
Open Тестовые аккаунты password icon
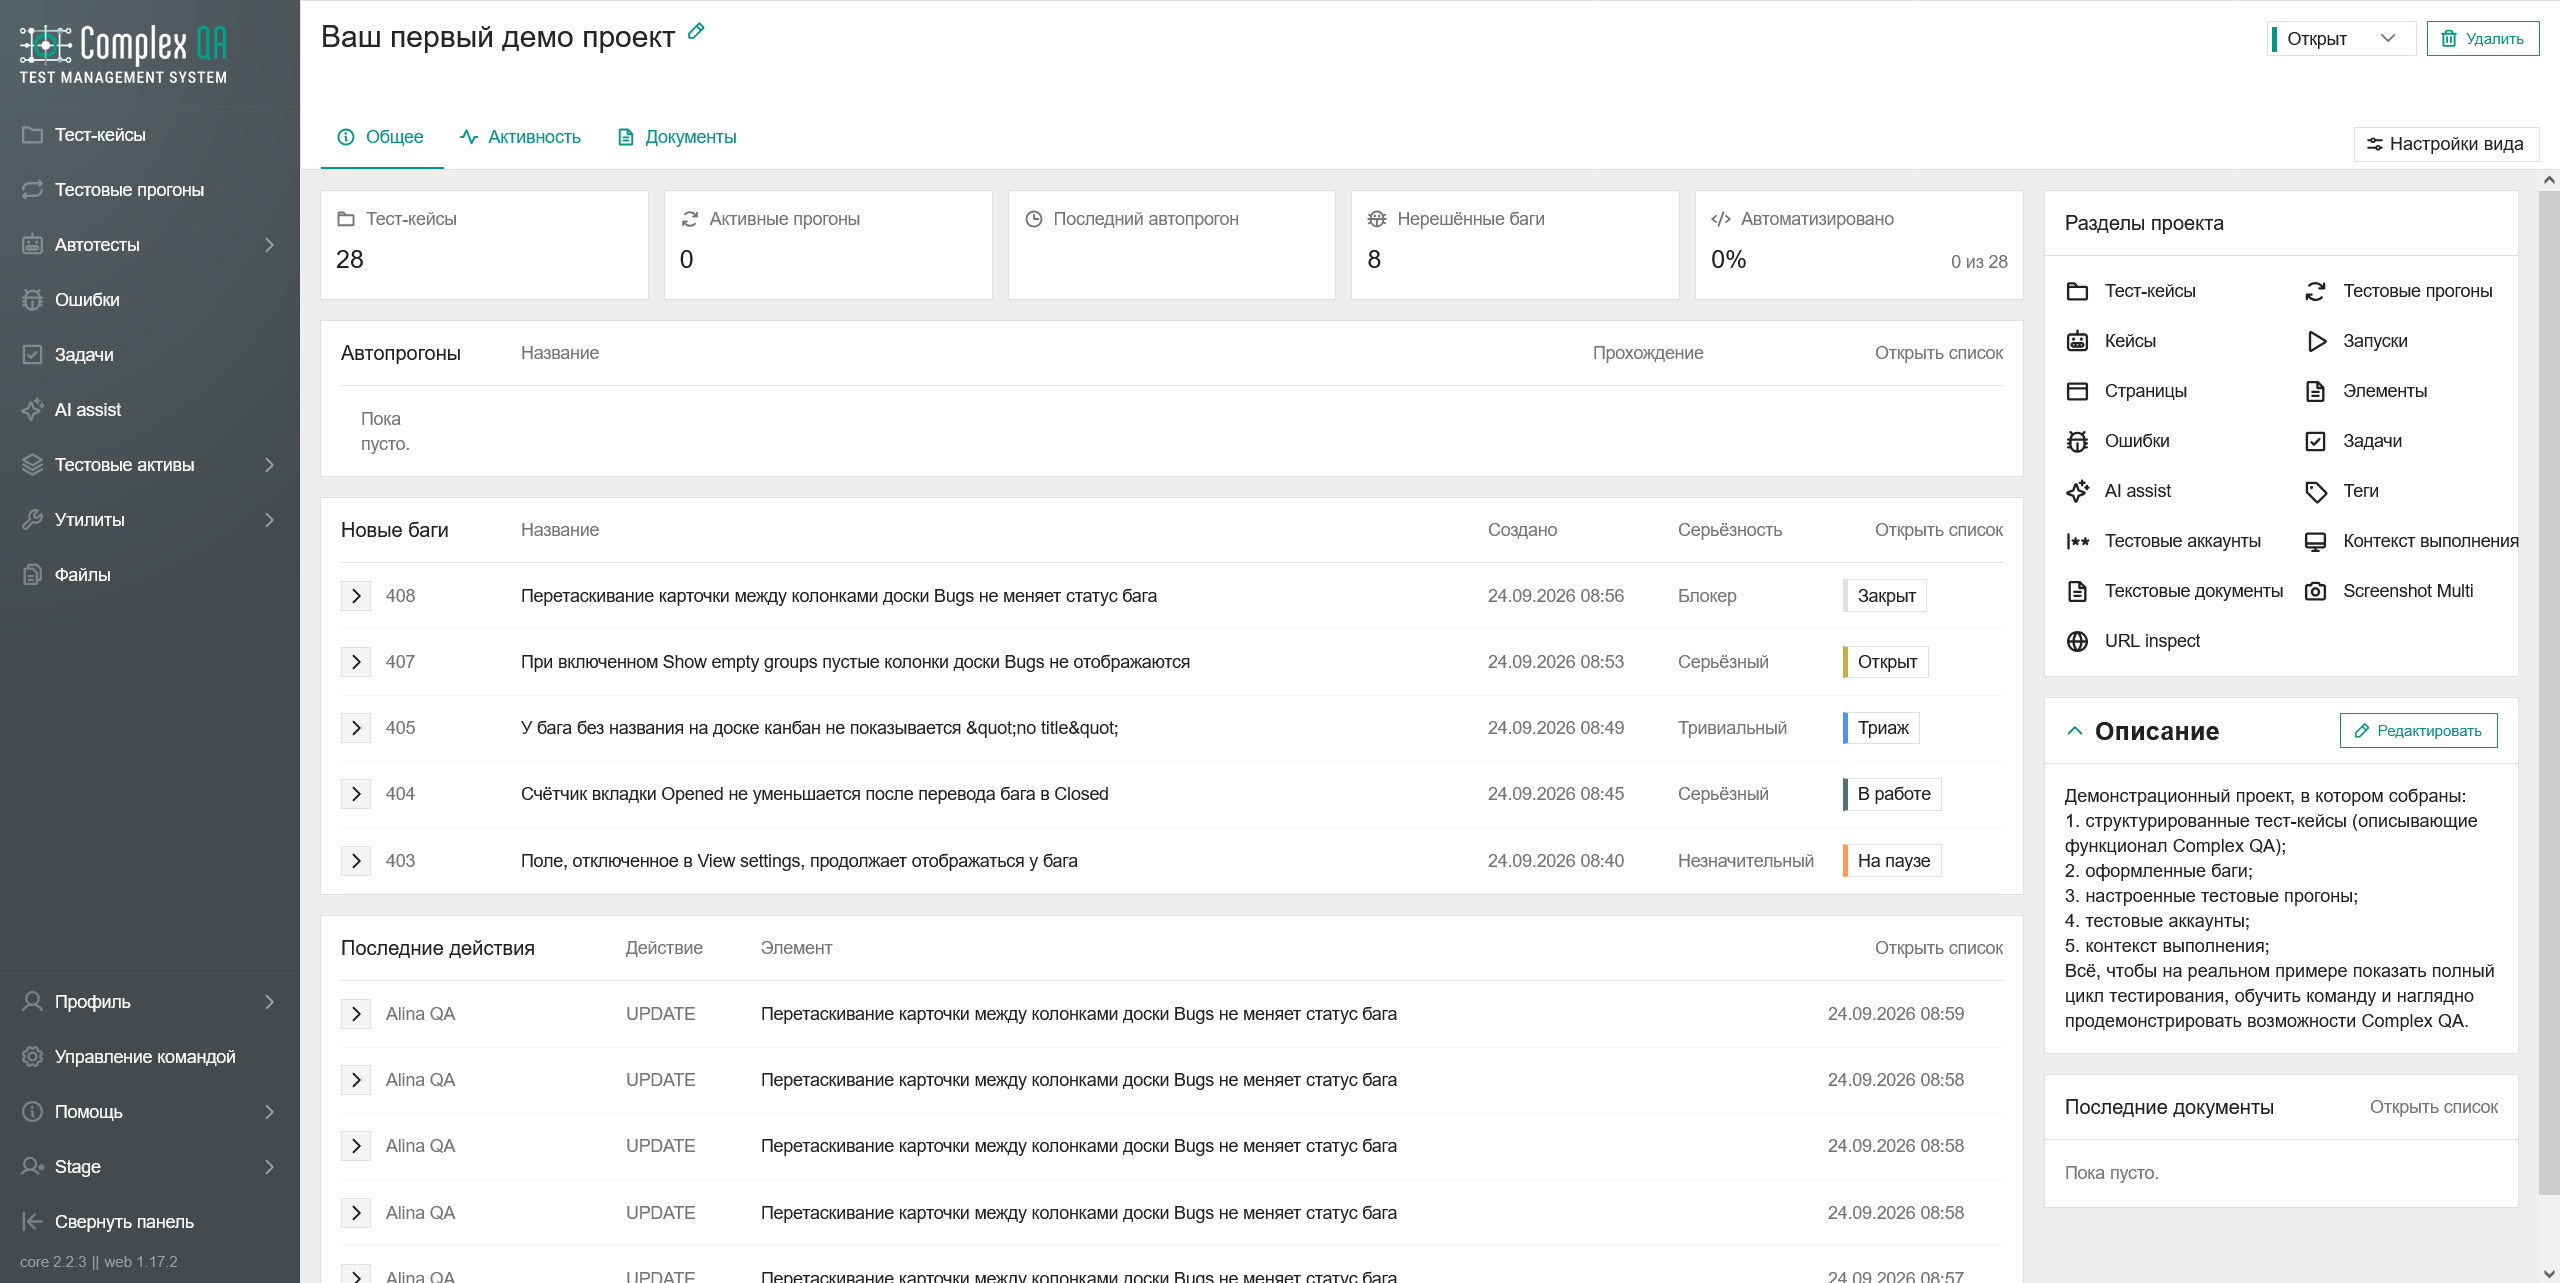point(2077,541)
